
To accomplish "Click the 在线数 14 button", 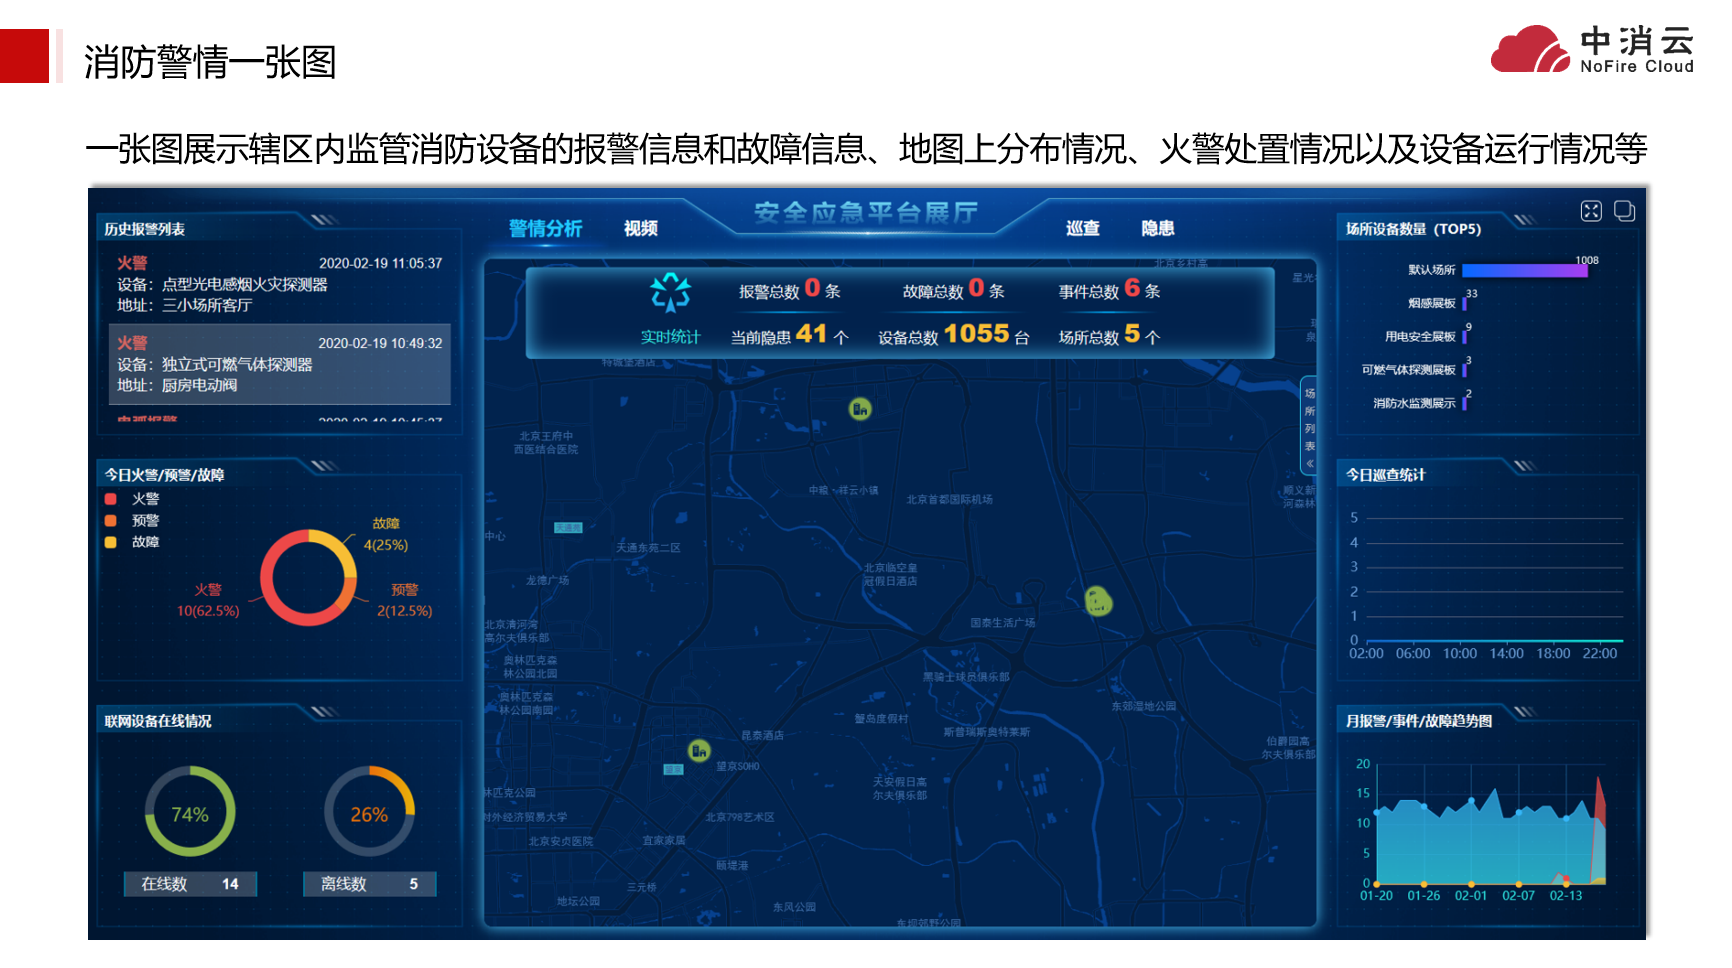I will point(190,884).
